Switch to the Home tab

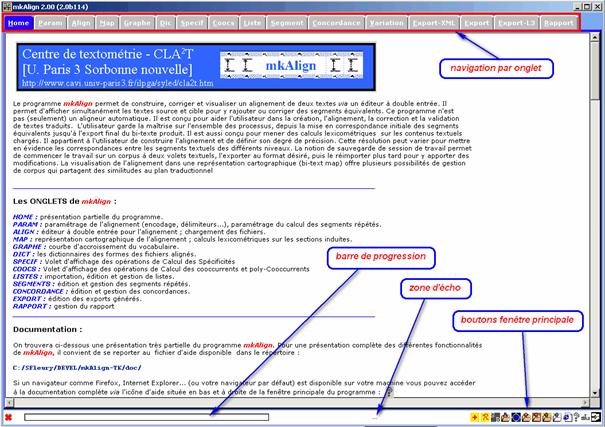coord(19,23)
